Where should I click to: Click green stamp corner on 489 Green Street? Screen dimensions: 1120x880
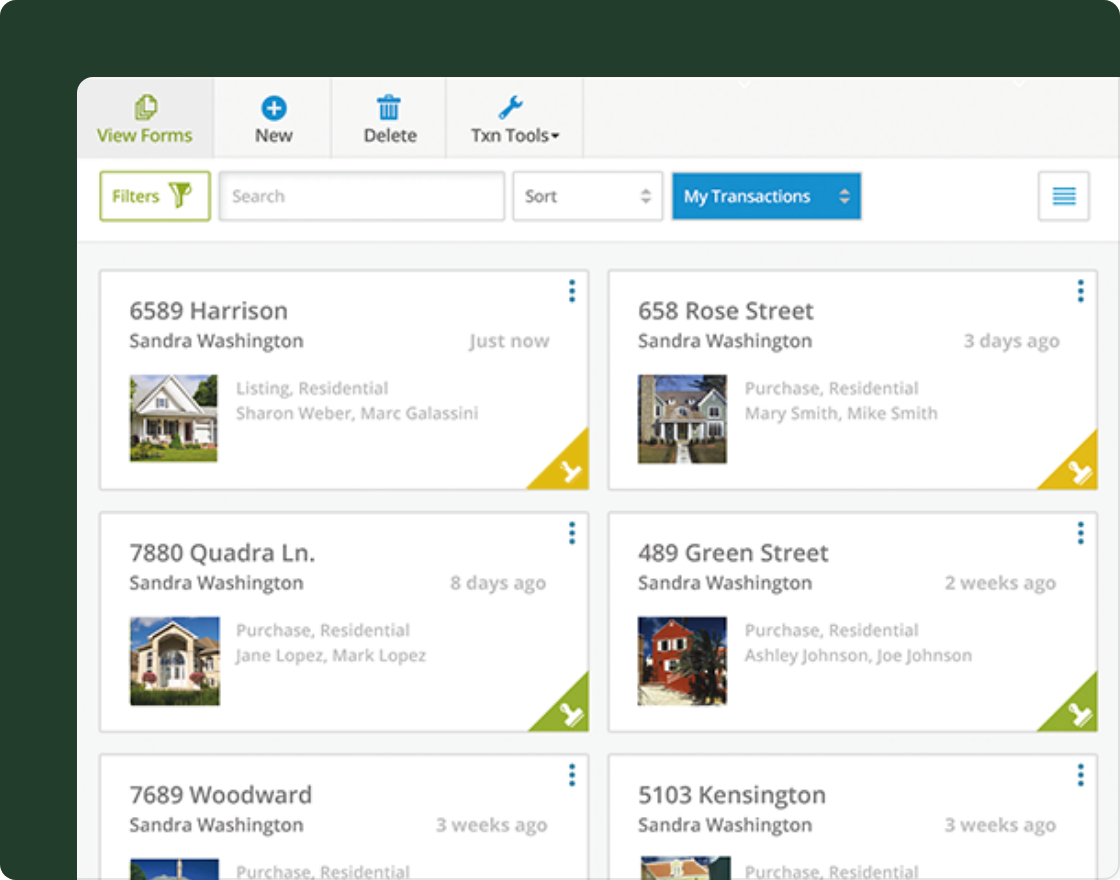[1077, 711]
